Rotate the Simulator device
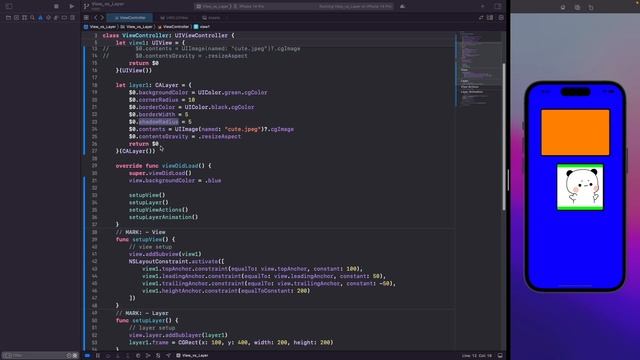Image resolution: width=640 pixels, height=360 pixels. tap(591, 7)
